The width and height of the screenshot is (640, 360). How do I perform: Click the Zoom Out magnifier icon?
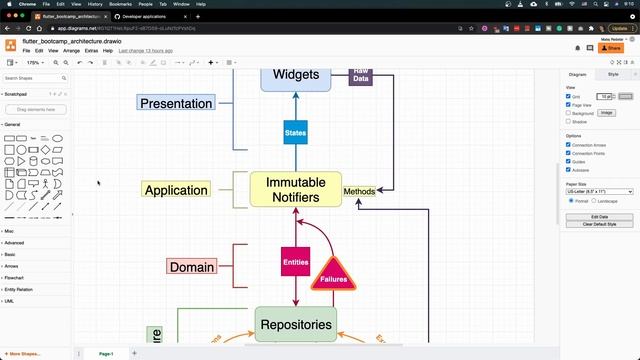(66, 62)
